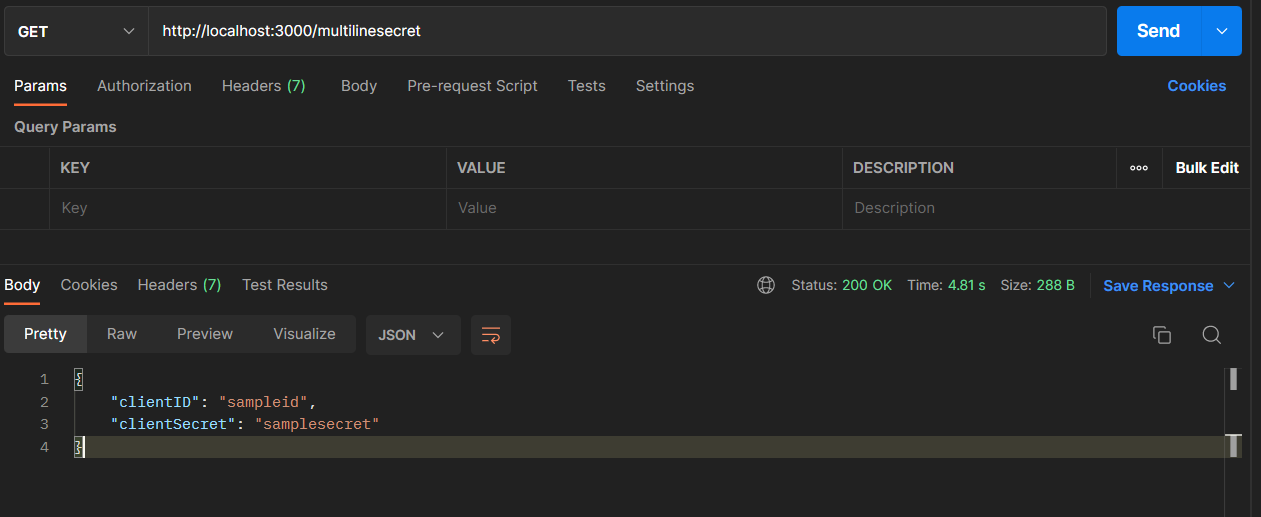Expand the Send button arrow menu

[x=1221, y=31]
